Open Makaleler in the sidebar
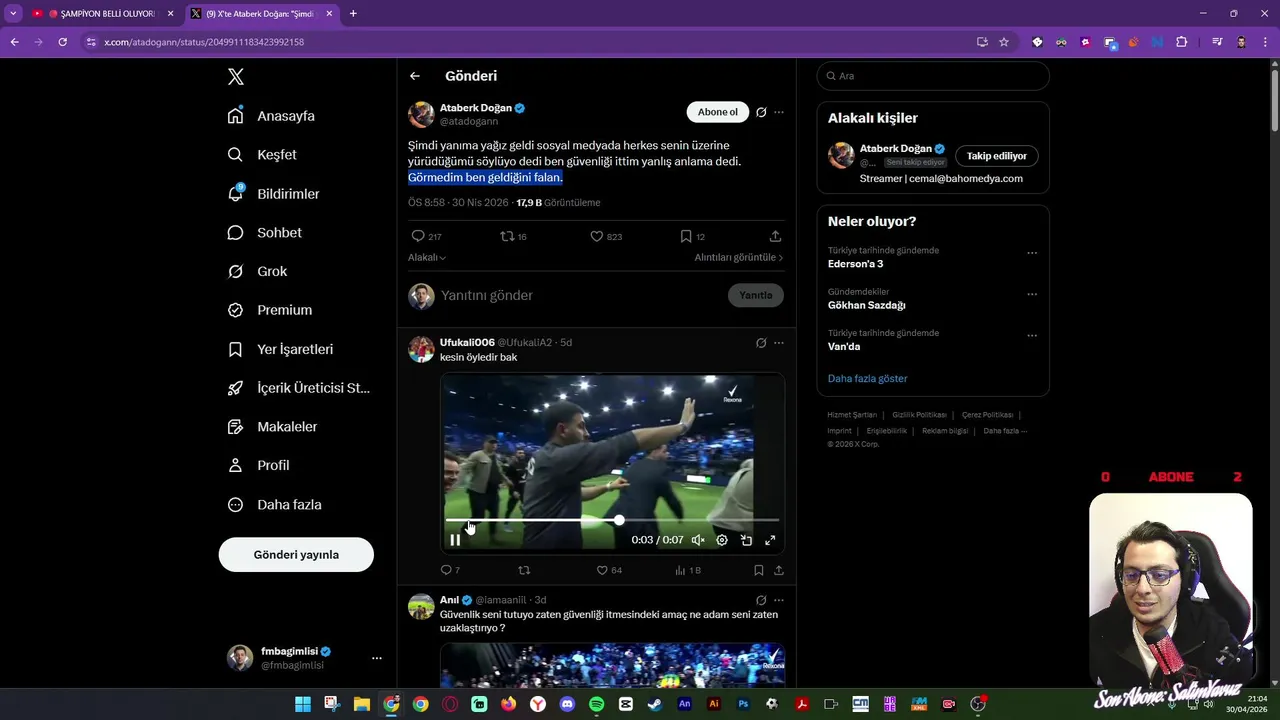 point(272,427)
